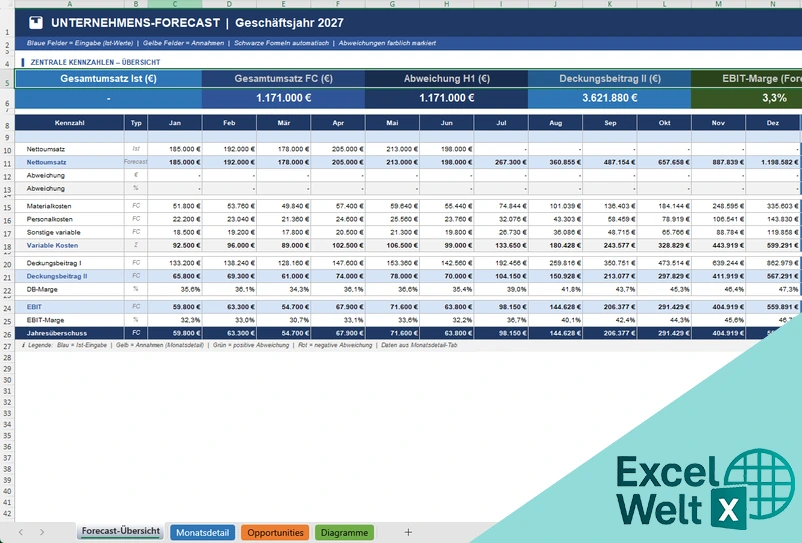Select Materialkosten Jan value 51.800 €
Screen dimensions: 802x543
pos(175,206)
